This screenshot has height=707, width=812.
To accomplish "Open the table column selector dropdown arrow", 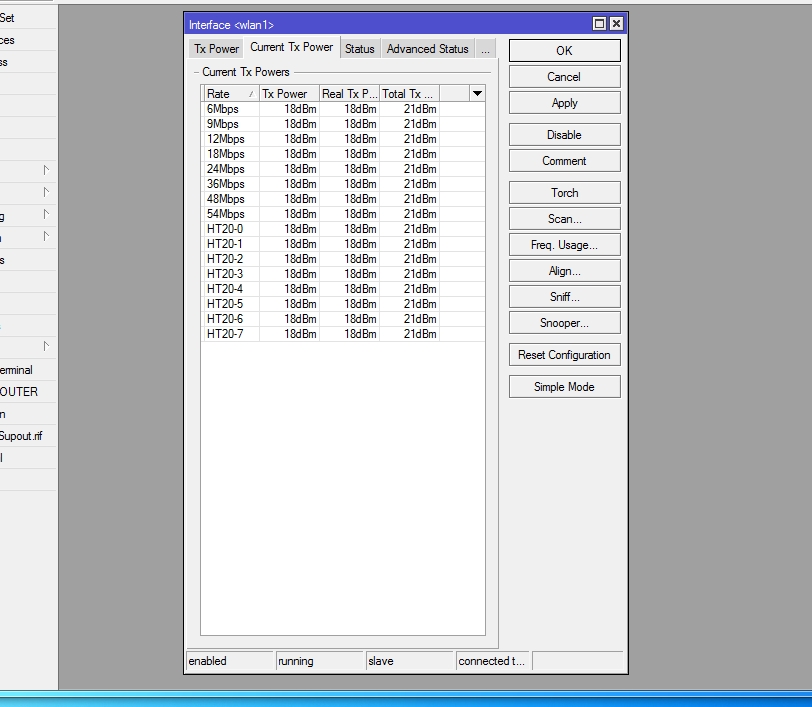I will point(477,94).
